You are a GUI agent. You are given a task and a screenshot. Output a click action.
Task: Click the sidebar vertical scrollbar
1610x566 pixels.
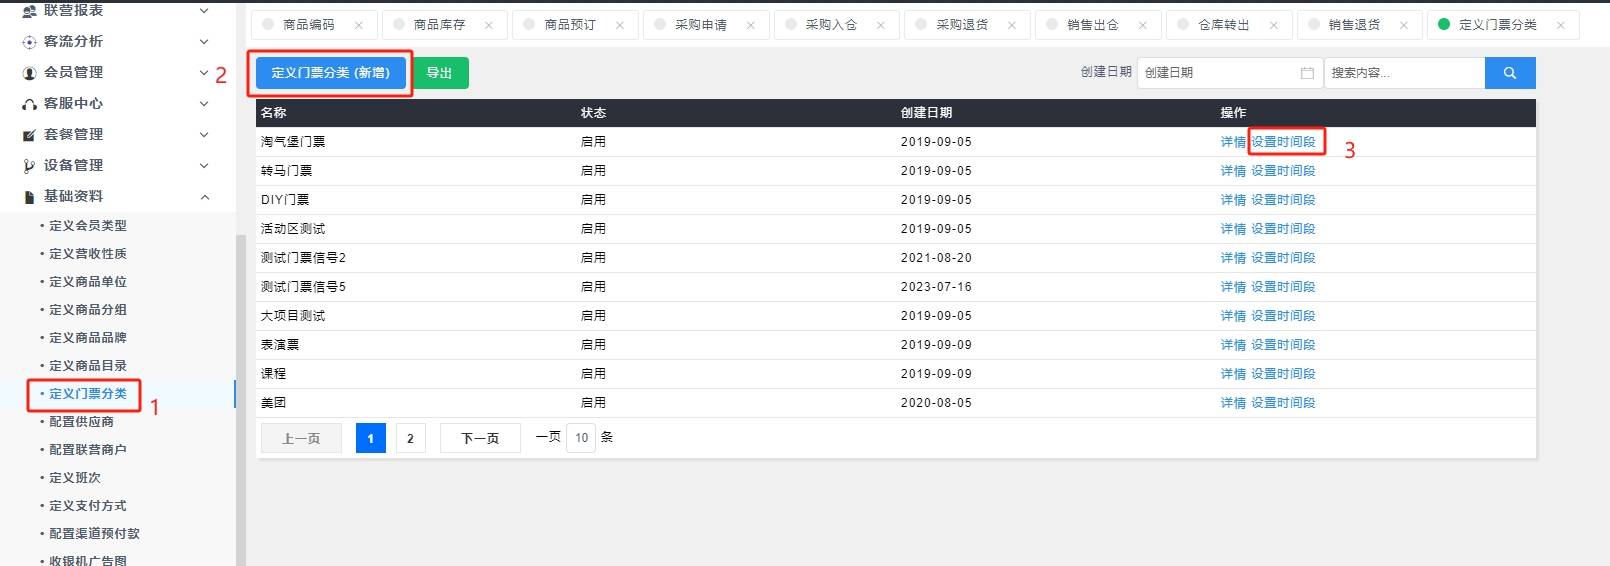pyautogui.click(x=240, y=400)
